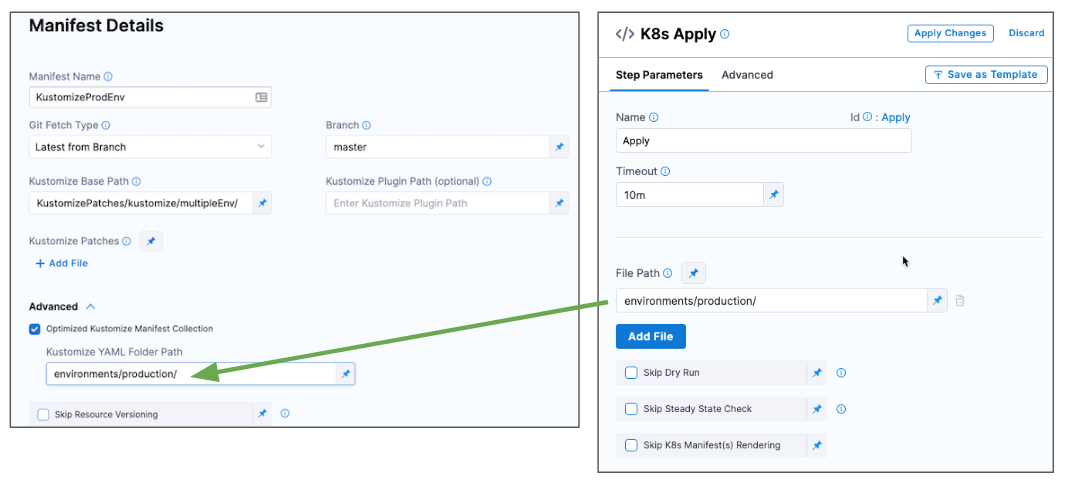Delete the environments/production file path entry
The image size is (1066, 490).
[960, 300]
